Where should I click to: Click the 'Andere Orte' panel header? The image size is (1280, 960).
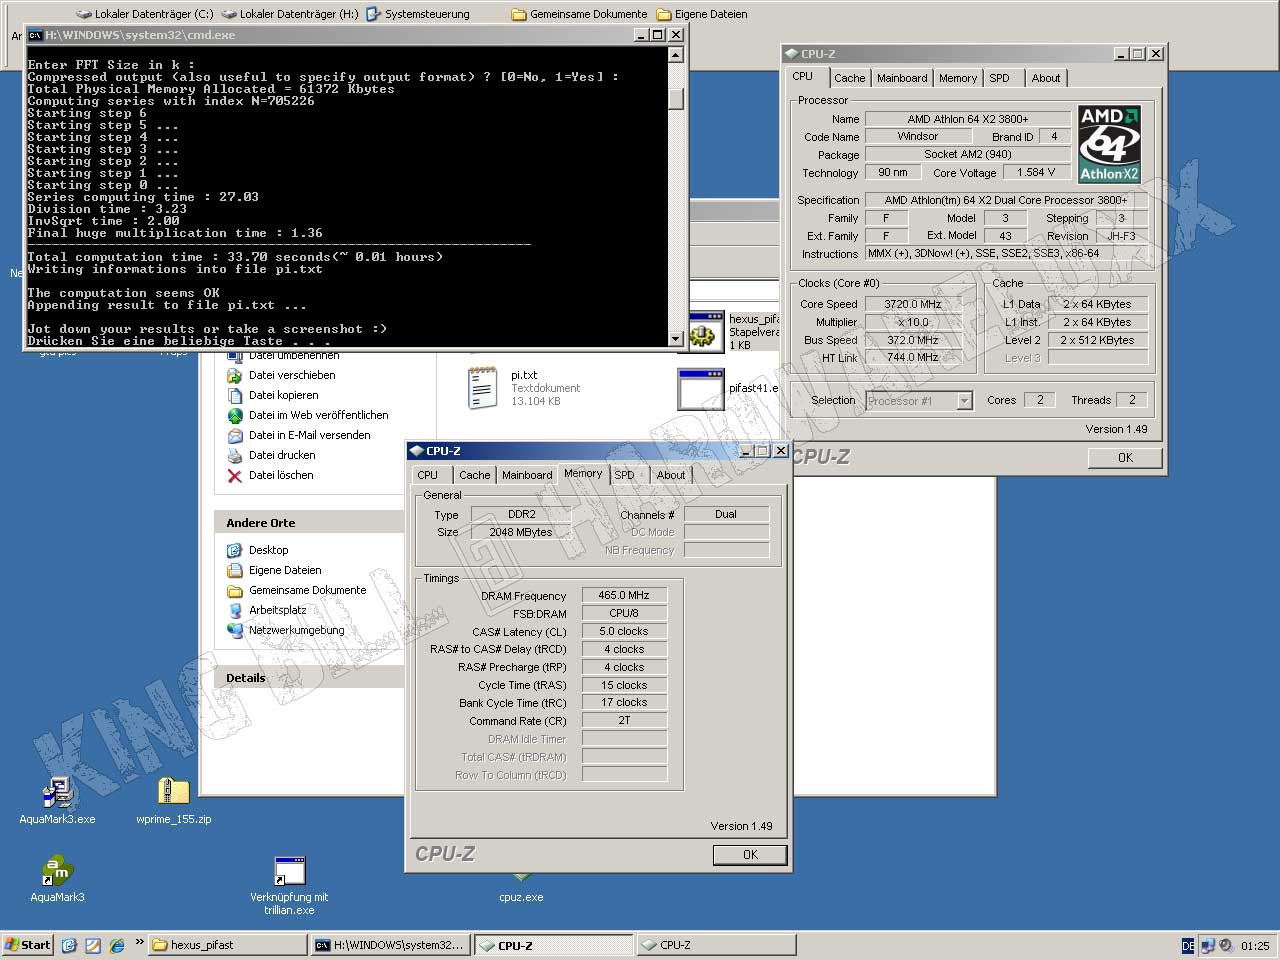click(x=308, y=522)
